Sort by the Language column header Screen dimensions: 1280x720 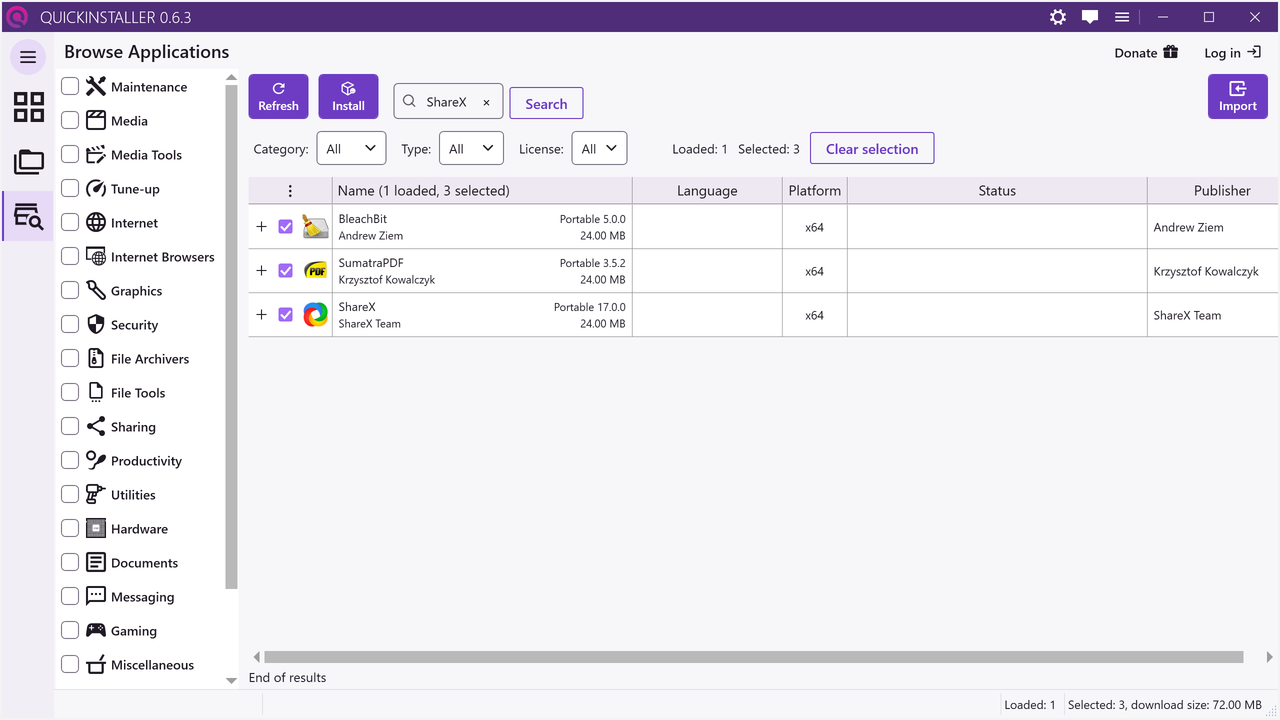click(x=707, y=191)
